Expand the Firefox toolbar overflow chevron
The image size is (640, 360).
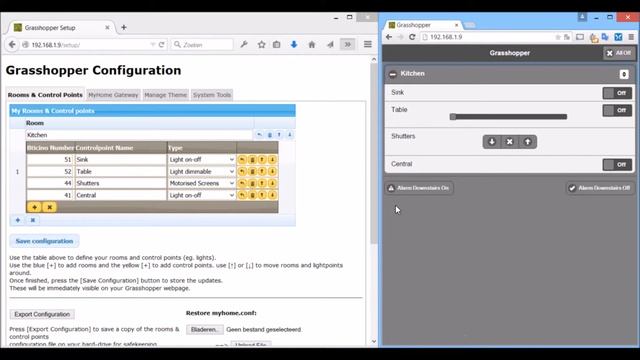pyautogui.click(x=348, y=44)
